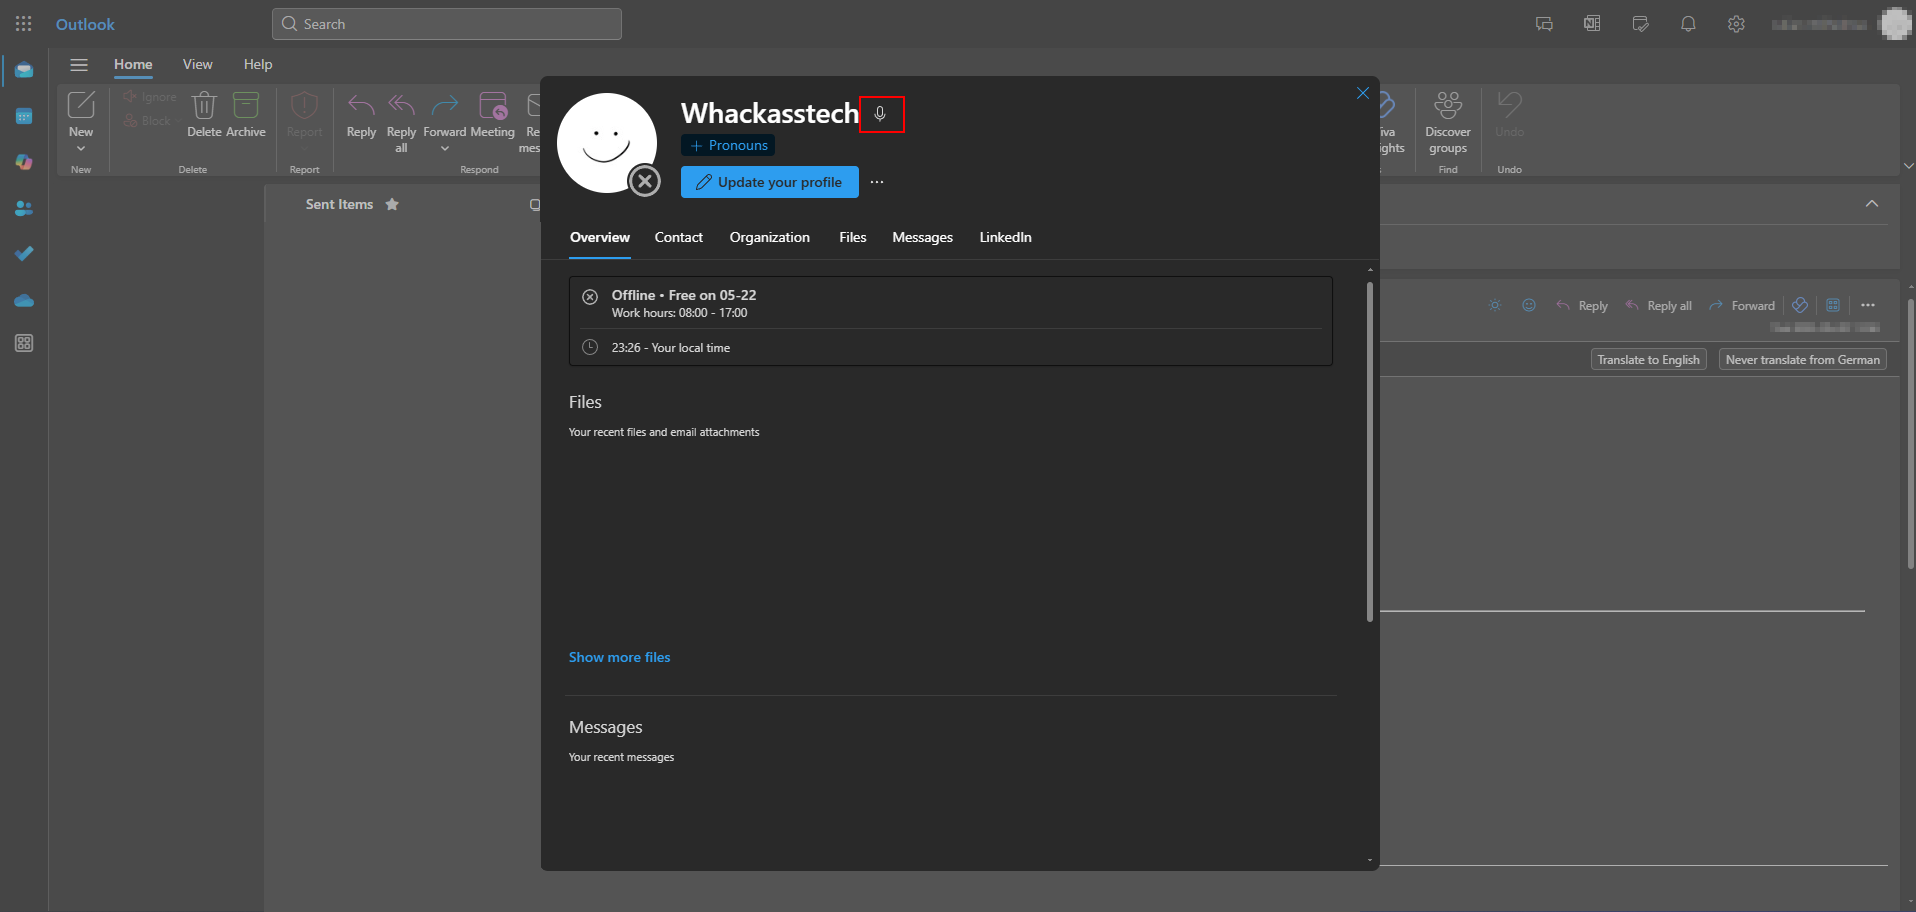Toggle the Sent Items favorite star
Image resolution: width=1916 pixels, height=912 pixels.
(x=392, y=205)
